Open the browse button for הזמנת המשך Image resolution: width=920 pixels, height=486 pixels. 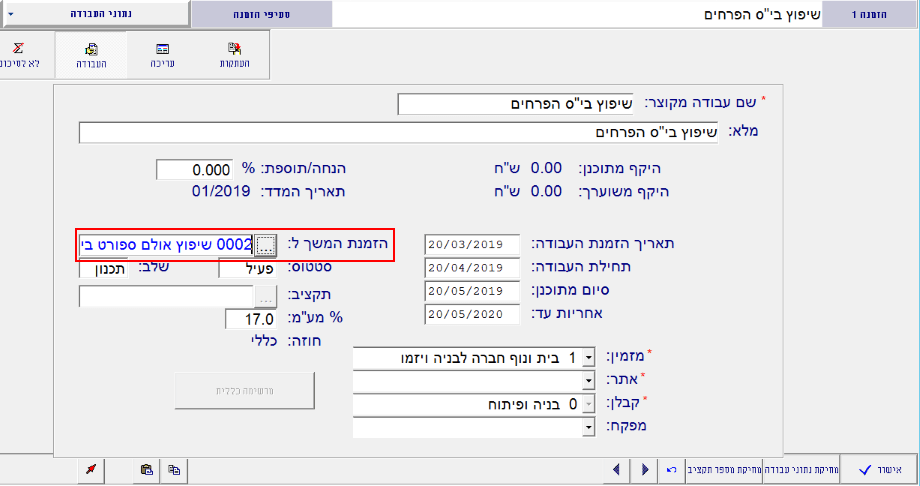(x=265, y=244)
